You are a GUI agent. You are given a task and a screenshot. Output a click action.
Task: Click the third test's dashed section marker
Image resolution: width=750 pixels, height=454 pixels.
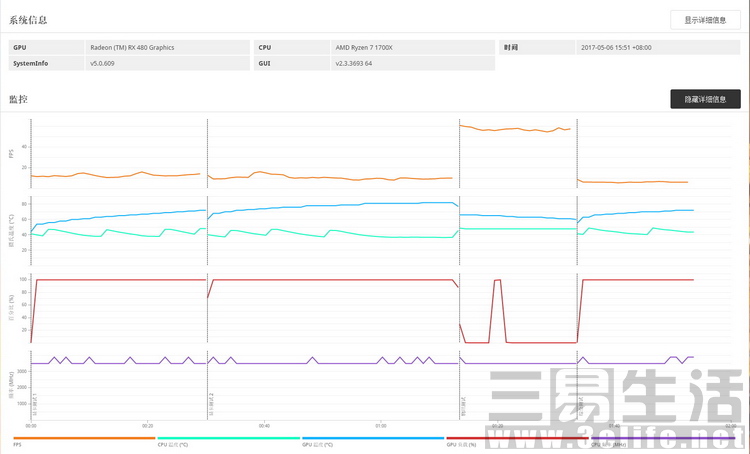[x=460, y=268]
